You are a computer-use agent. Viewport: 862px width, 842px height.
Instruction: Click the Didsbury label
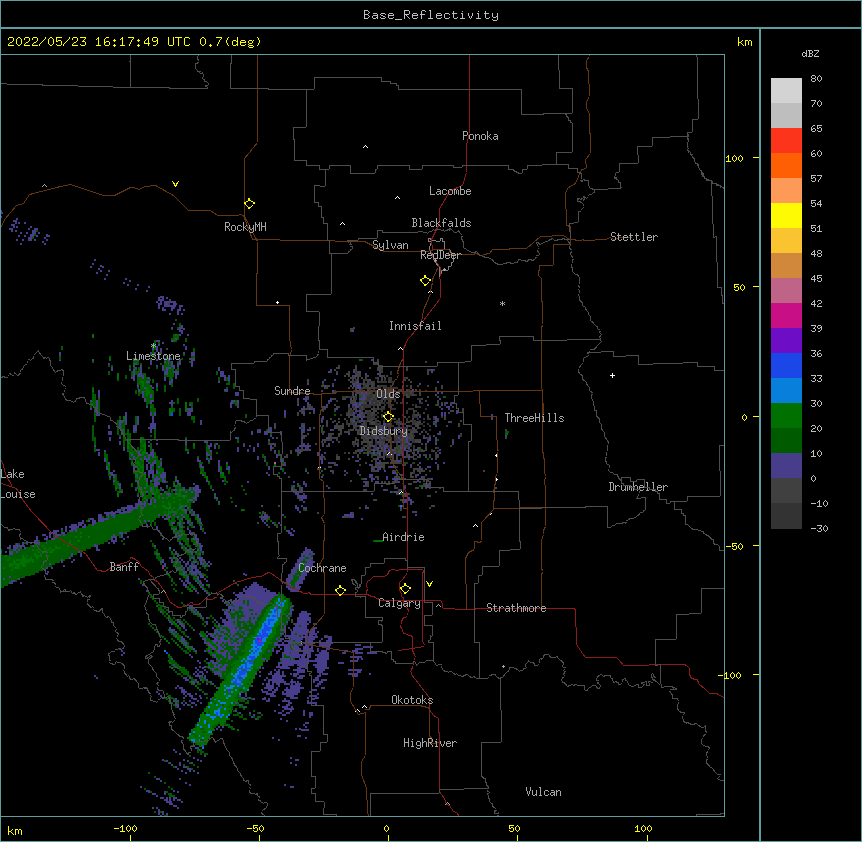(x=383, y=431)
